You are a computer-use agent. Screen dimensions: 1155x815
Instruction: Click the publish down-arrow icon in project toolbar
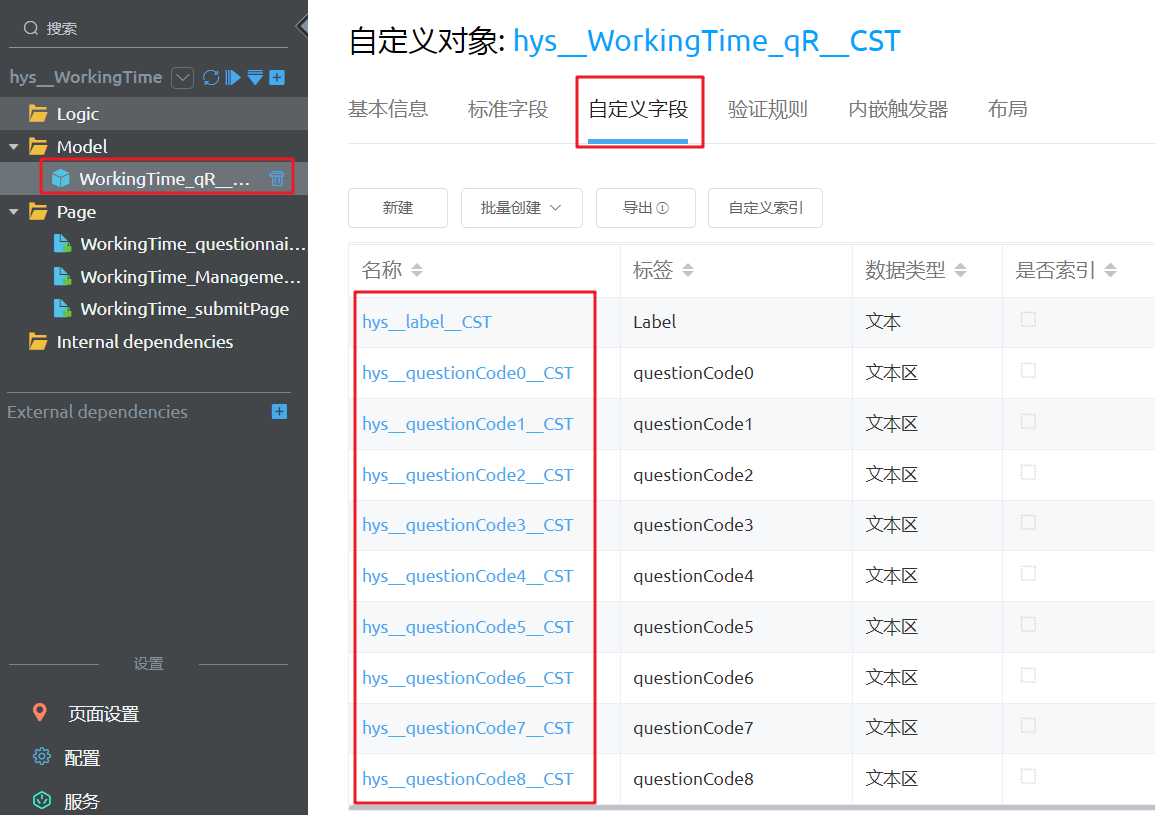(255, 77)
